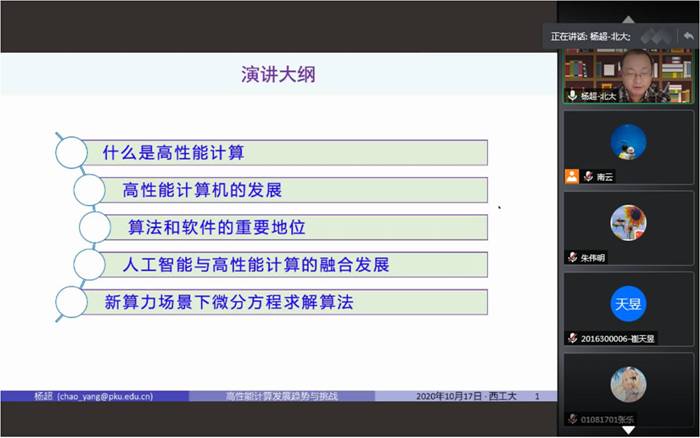Click the slide footer title 高性能计算发展趋势与挑战
The width and height of the screenshot is (700, 438).
[281, 397]
